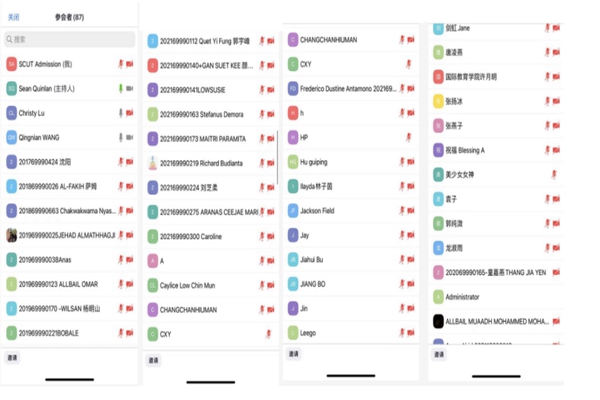Click the 搜索 participant search field
Image resolution: width=600 pixels, height=400 pixels.
coord(69,40)
